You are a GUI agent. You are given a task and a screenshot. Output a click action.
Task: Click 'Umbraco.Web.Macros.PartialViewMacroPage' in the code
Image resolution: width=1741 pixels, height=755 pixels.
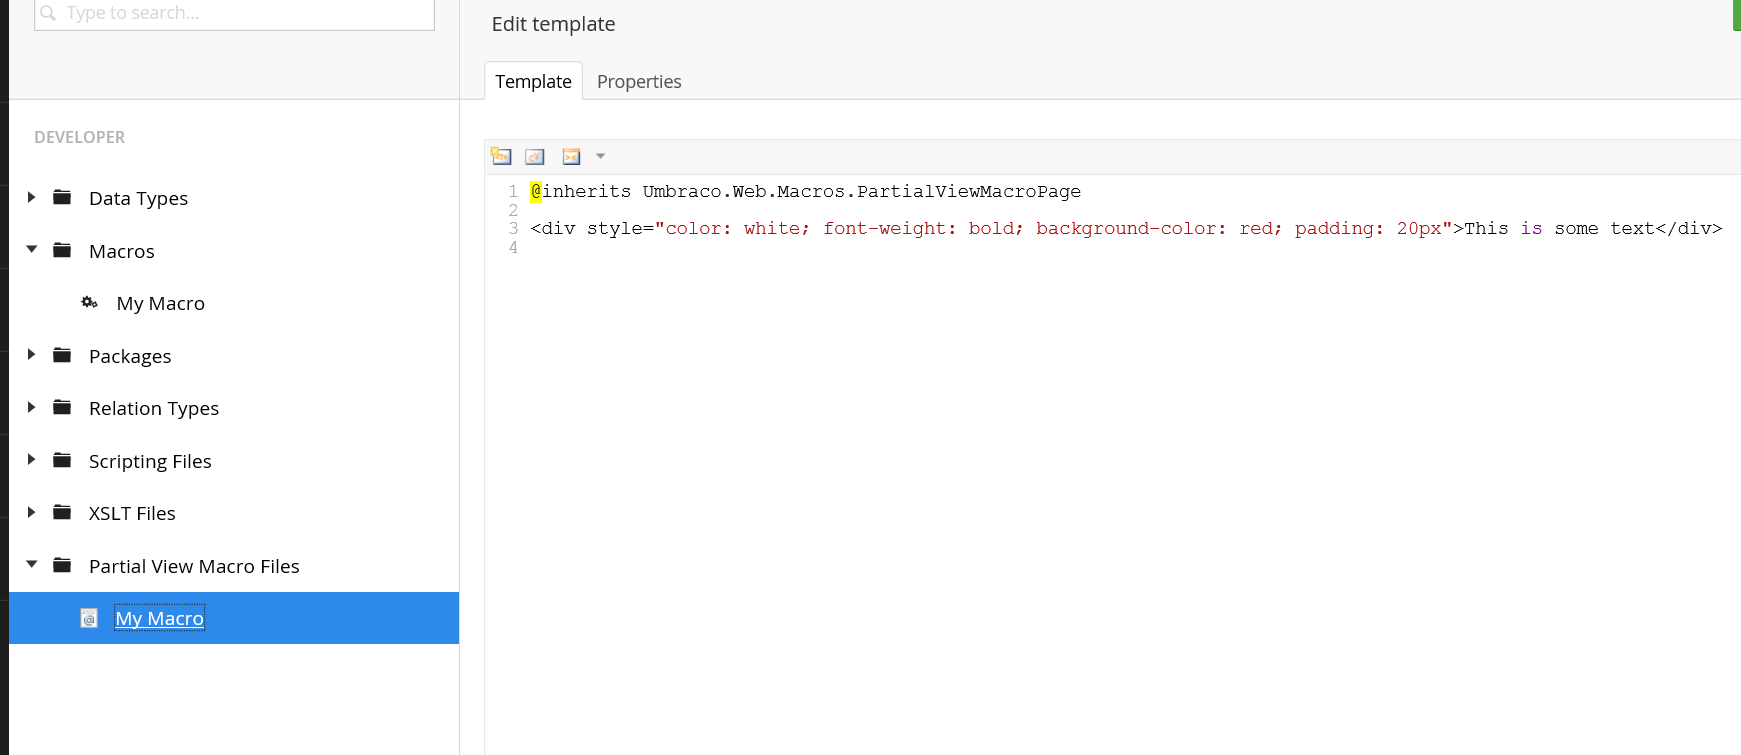point(861,191)
